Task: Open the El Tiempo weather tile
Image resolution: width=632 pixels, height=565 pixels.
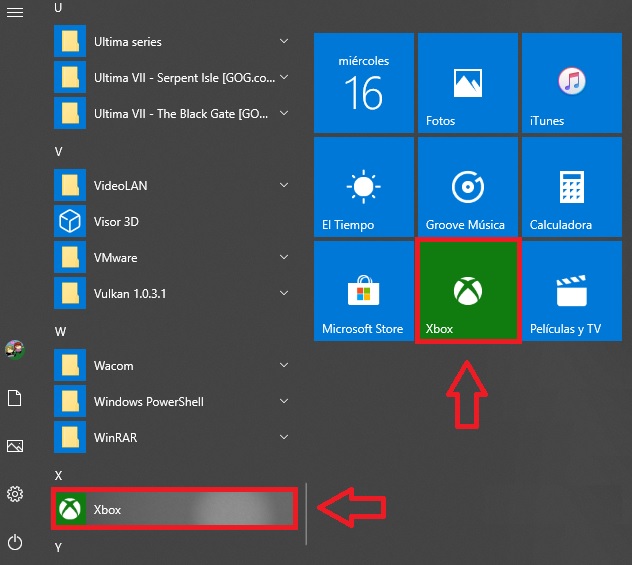Action: [364, 187]
